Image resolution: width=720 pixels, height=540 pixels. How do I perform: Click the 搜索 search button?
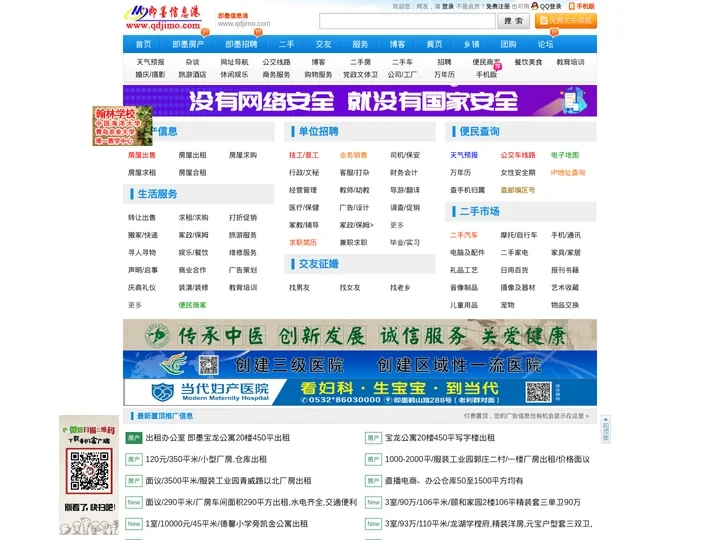(513, 21)
